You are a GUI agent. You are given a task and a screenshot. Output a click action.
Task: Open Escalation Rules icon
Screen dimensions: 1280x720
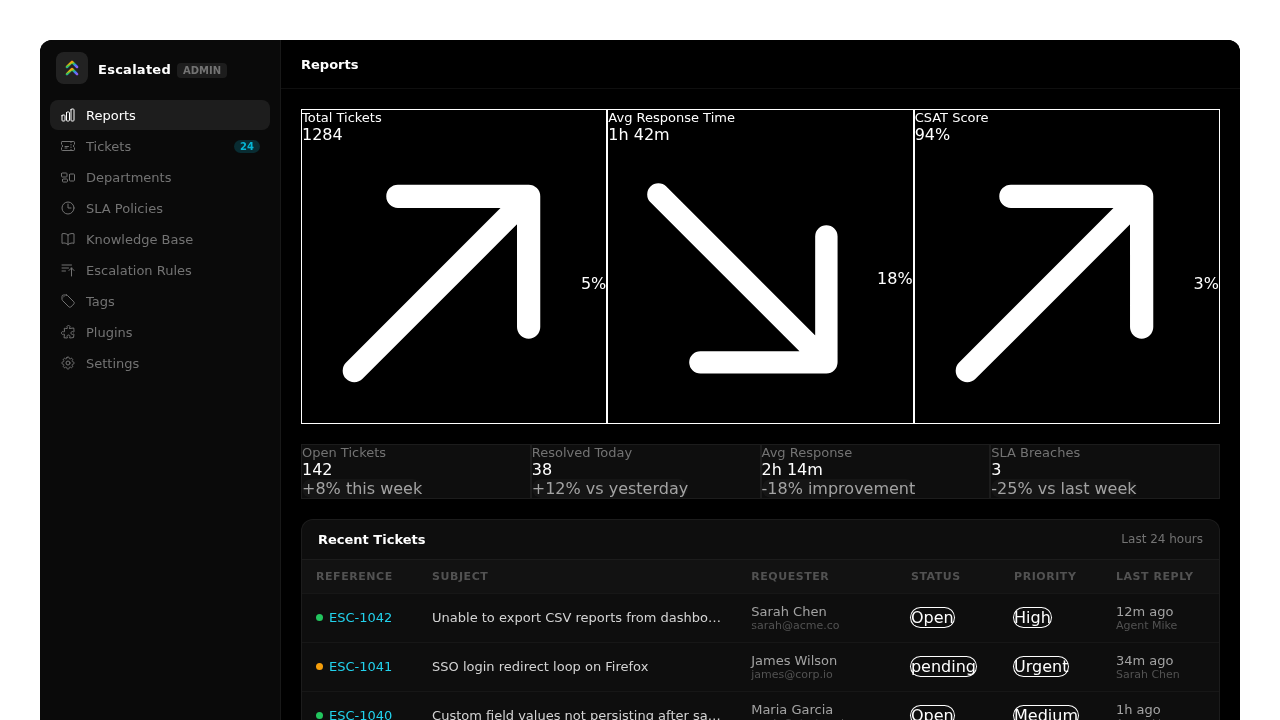[68, 271]
